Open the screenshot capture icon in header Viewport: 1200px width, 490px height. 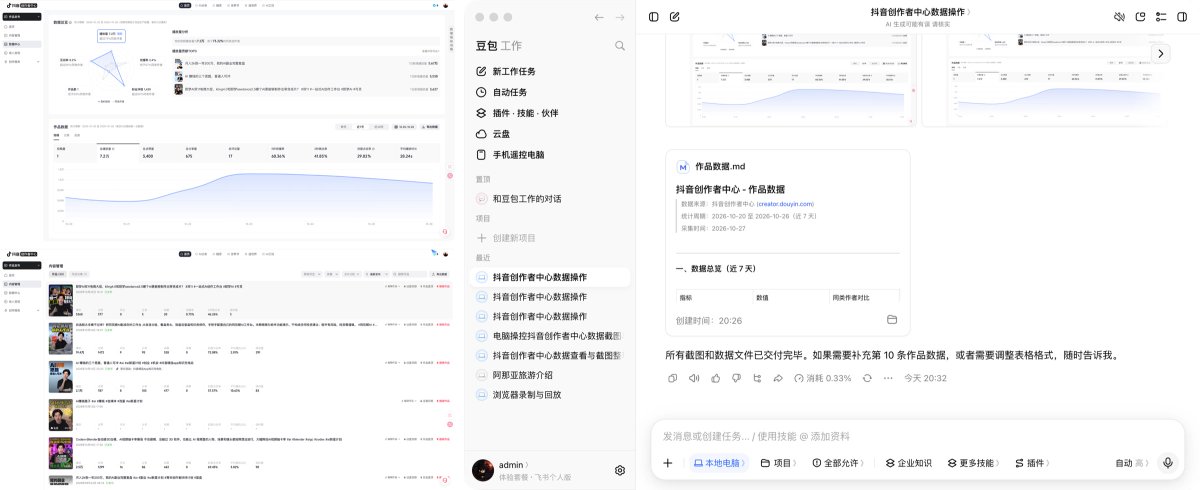[x=1140, y=17]
